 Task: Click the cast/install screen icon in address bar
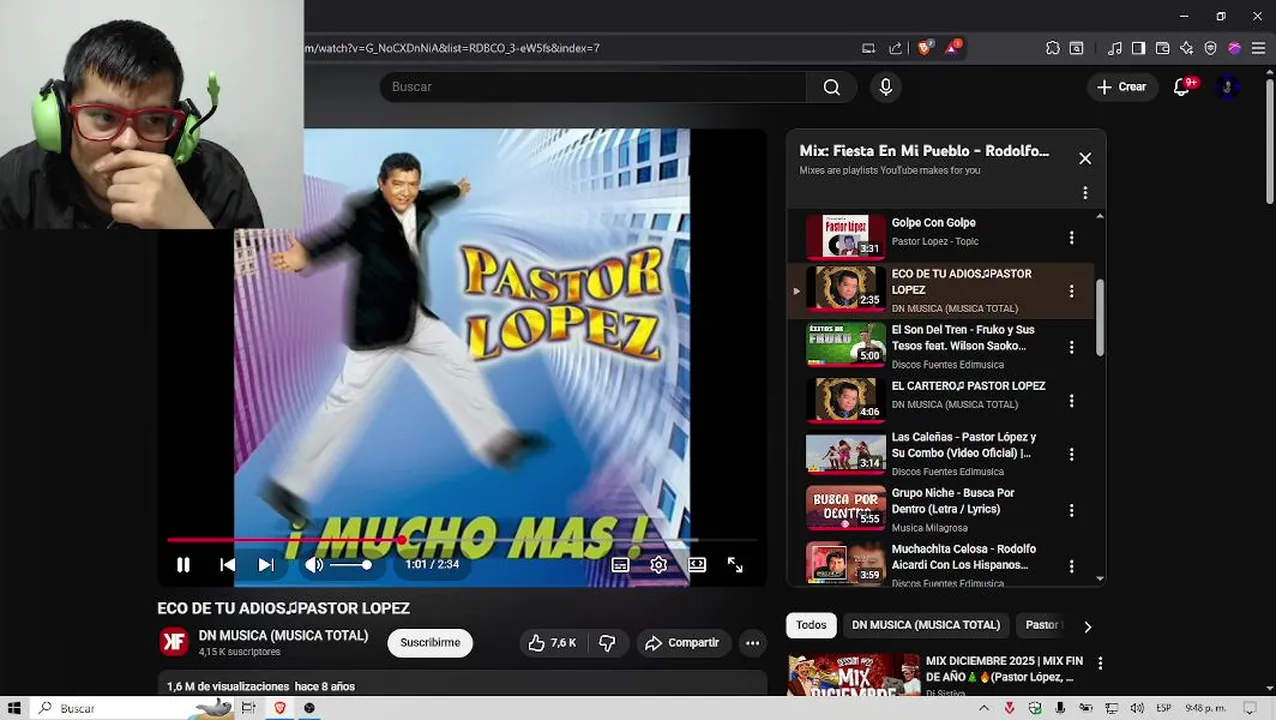click(868, 48)
